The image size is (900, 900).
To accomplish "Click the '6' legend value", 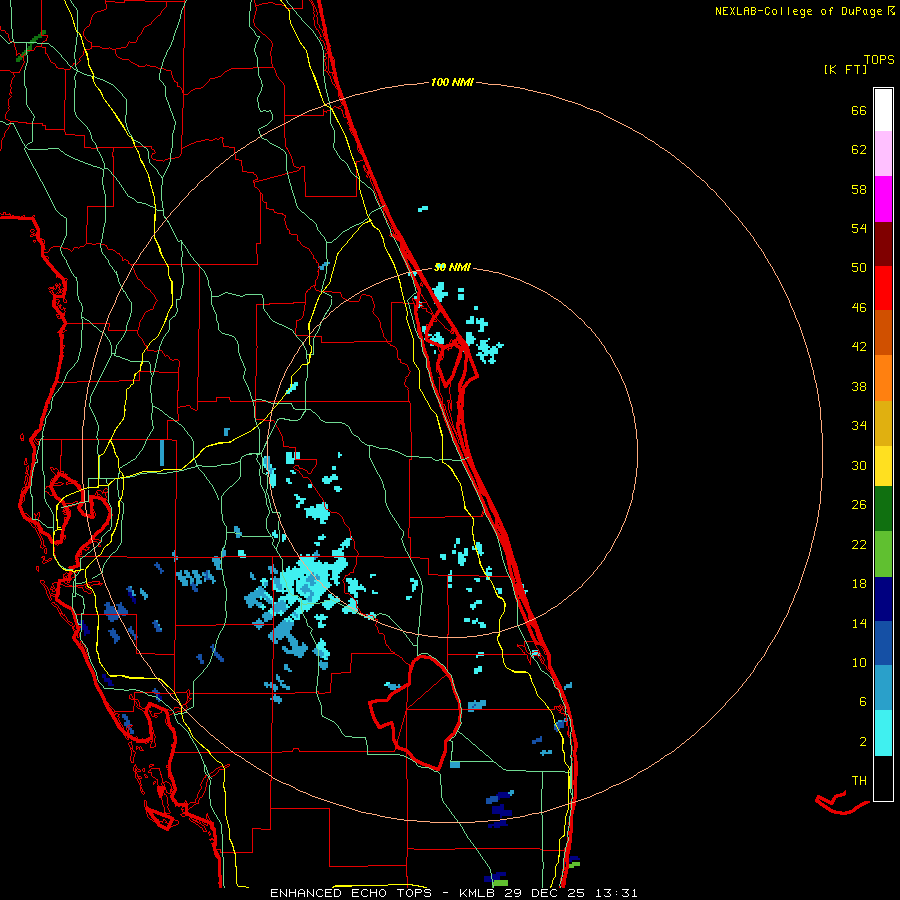I will (863, 702).
